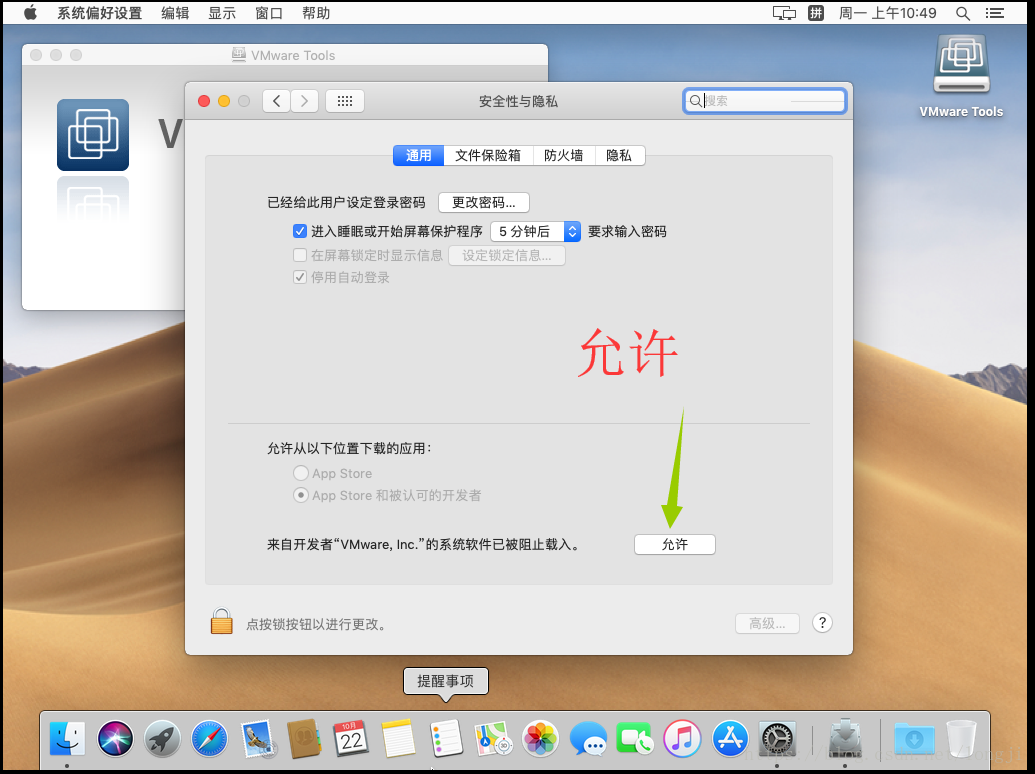Click 允许 button for VMware software
The height and width of the screenshot is (774, 1035).
[675, 544]
